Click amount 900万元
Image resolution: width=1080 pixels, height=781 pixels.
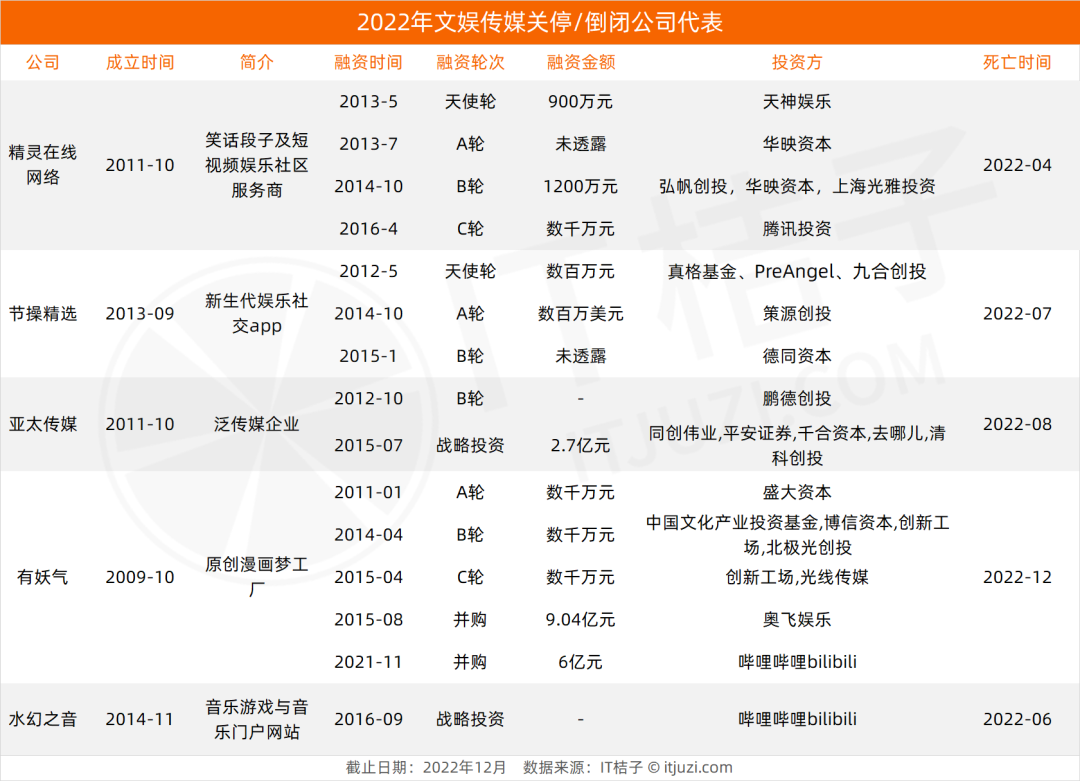click(581, 102)
